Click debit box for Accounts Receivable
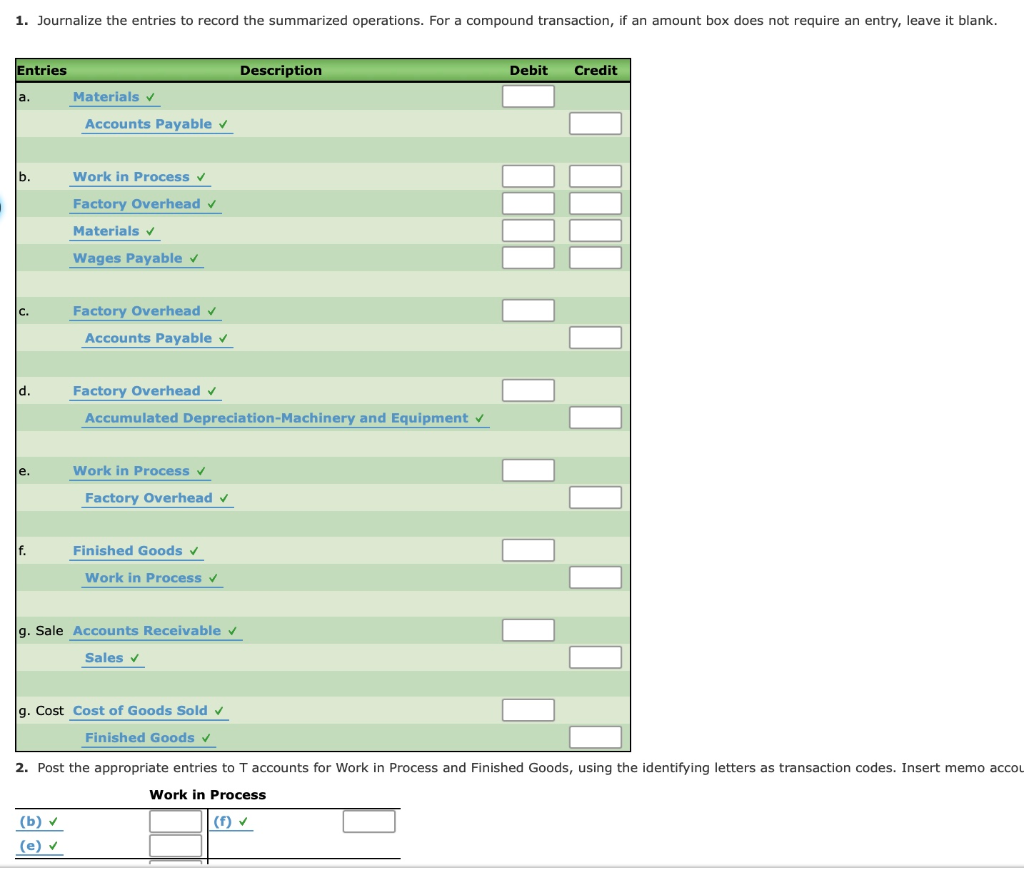The width and height of the screenshot is (1024, 875). [528, 631]
